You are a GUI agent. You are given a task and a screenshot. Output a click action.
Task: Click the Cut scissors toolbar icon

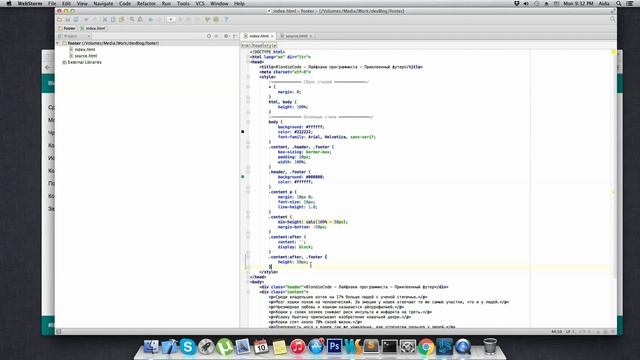tap(105, 19)
